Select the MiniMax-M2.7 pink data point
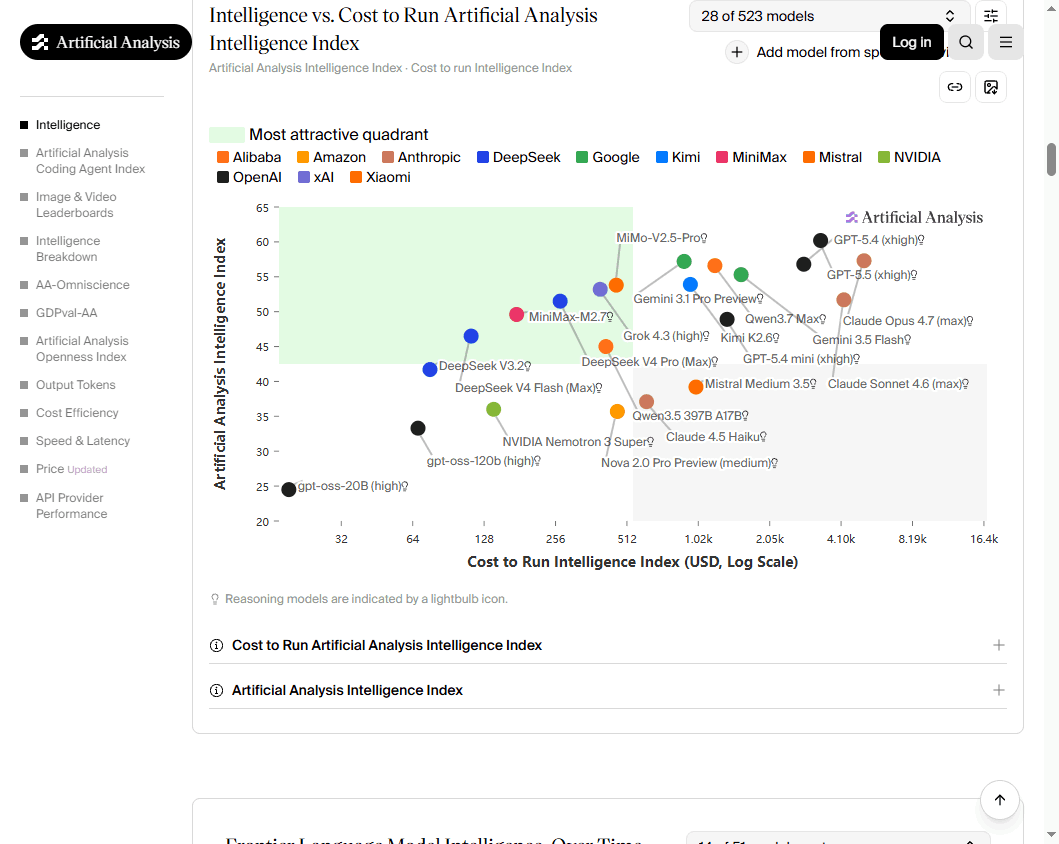This screenshot has width=1059, height=844. tap(516, 315)
